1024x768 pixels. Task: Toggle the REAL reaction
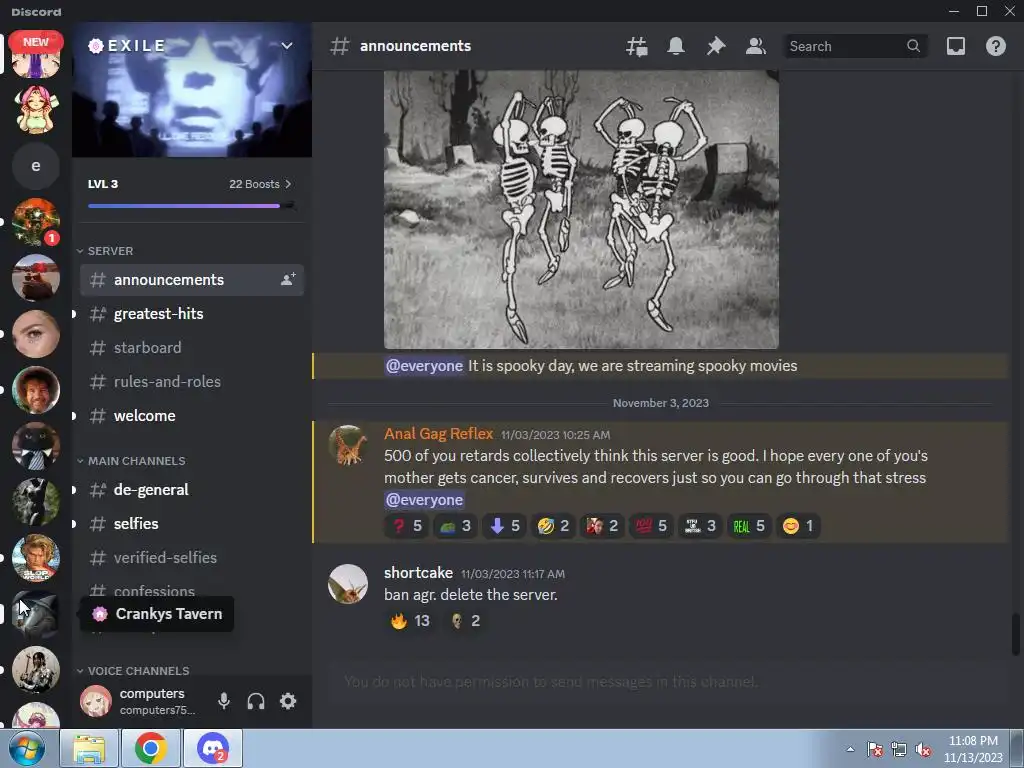[x=749, y=526]
